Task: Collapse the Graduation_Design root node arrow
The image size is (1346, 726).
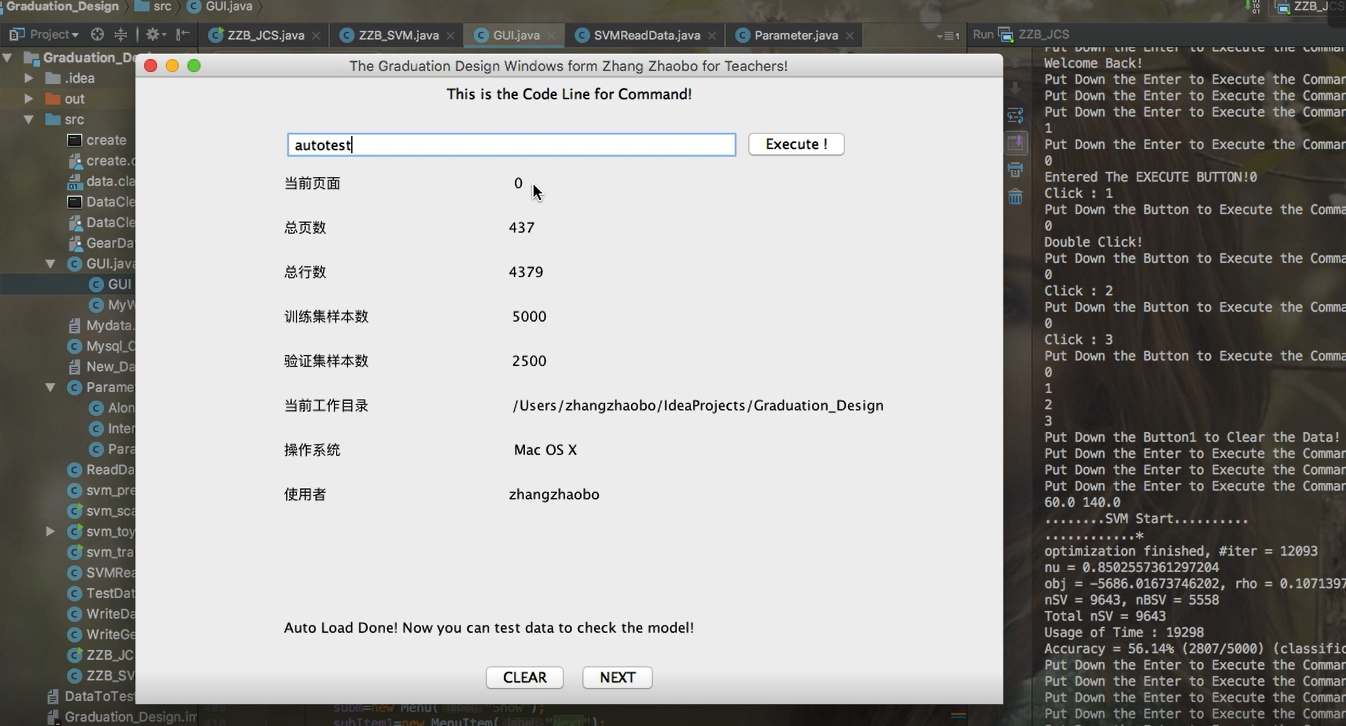Action: [x=8, y=58]
